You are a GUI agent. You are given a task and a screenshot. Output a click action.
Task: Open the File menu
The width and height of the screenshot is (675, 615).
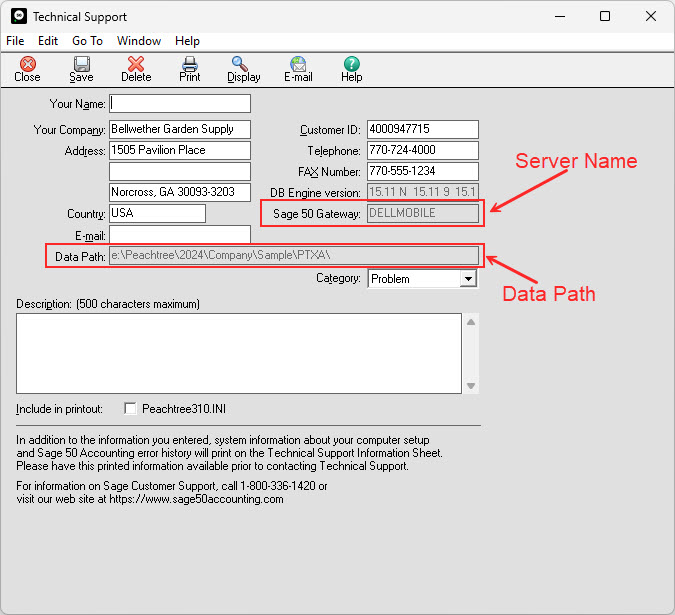tap(15, 41)
